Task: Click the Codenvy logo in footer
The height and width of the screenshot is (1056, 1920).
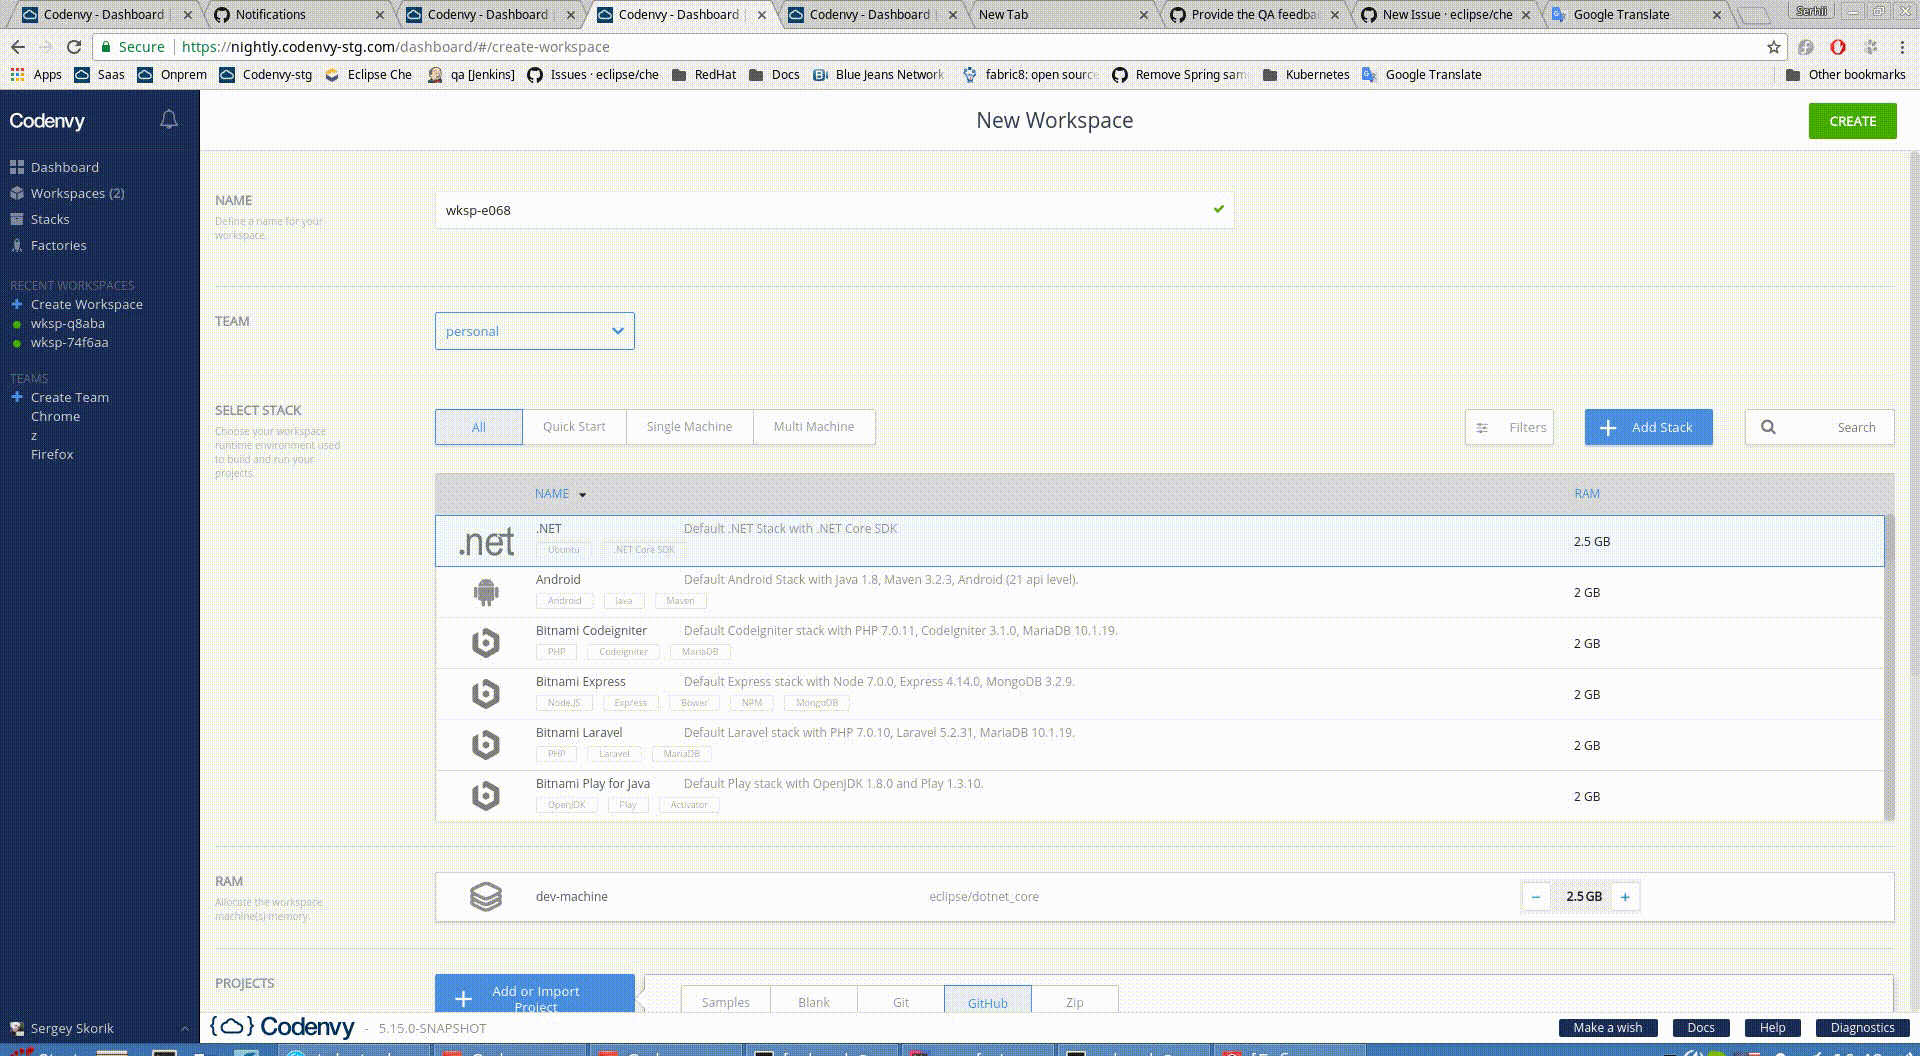Action: (x=282, y=1027)
